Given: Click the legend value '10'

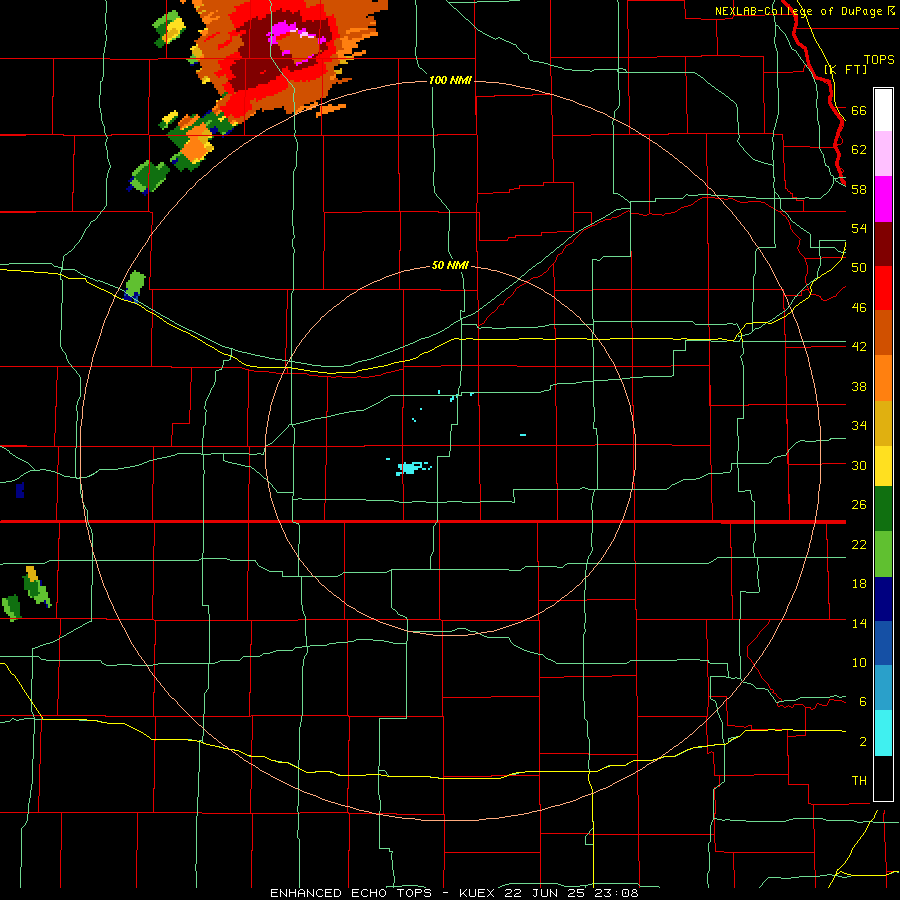Looking at the screenshot, I should (859, 662).
